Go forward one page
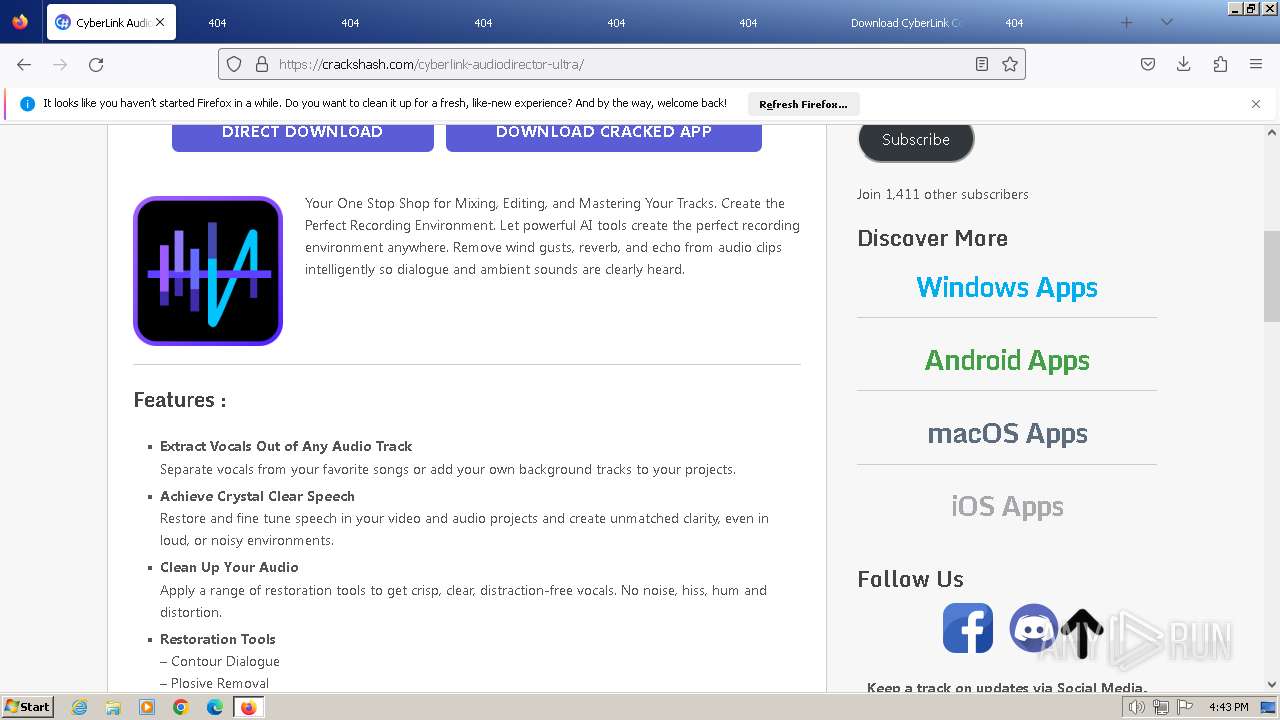This screenshot has width=1280, height=720. pyautogui.click(x=60, y=64)
